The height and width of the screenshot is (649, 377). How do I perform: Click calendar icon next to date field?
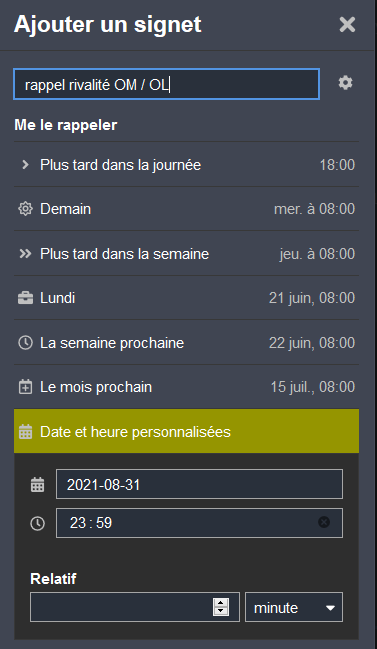tap(38, 484)
